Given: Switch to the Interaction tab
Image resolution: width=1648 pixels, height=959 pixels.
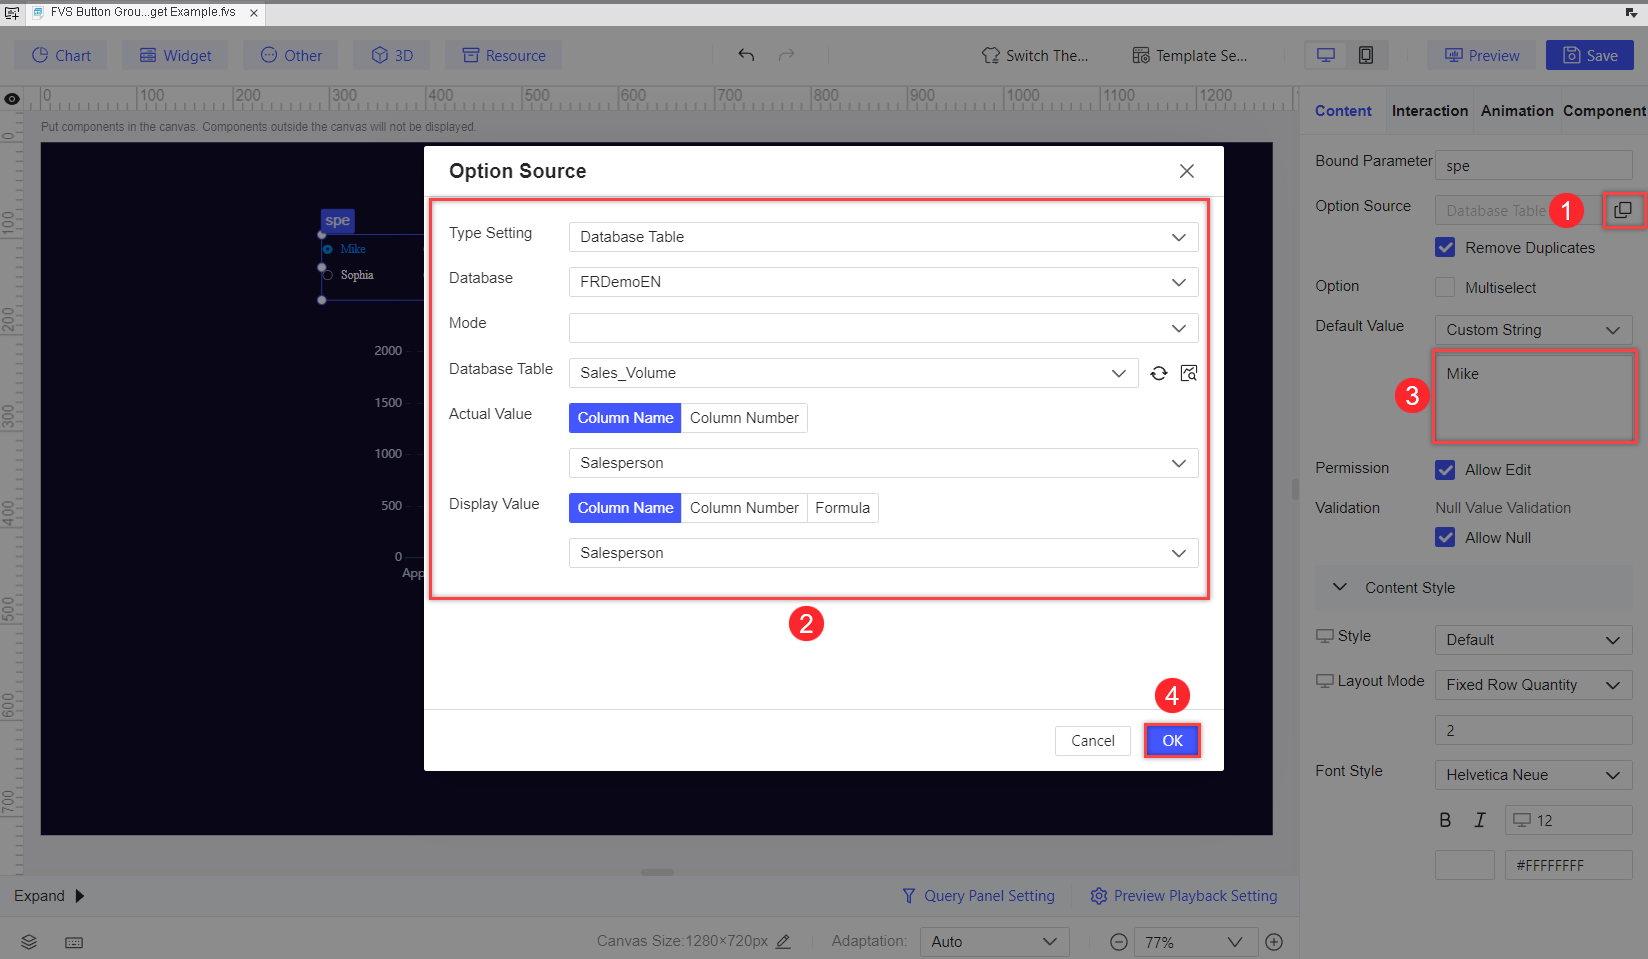Looking at the screenshot, I should (x=1430, y=111).
